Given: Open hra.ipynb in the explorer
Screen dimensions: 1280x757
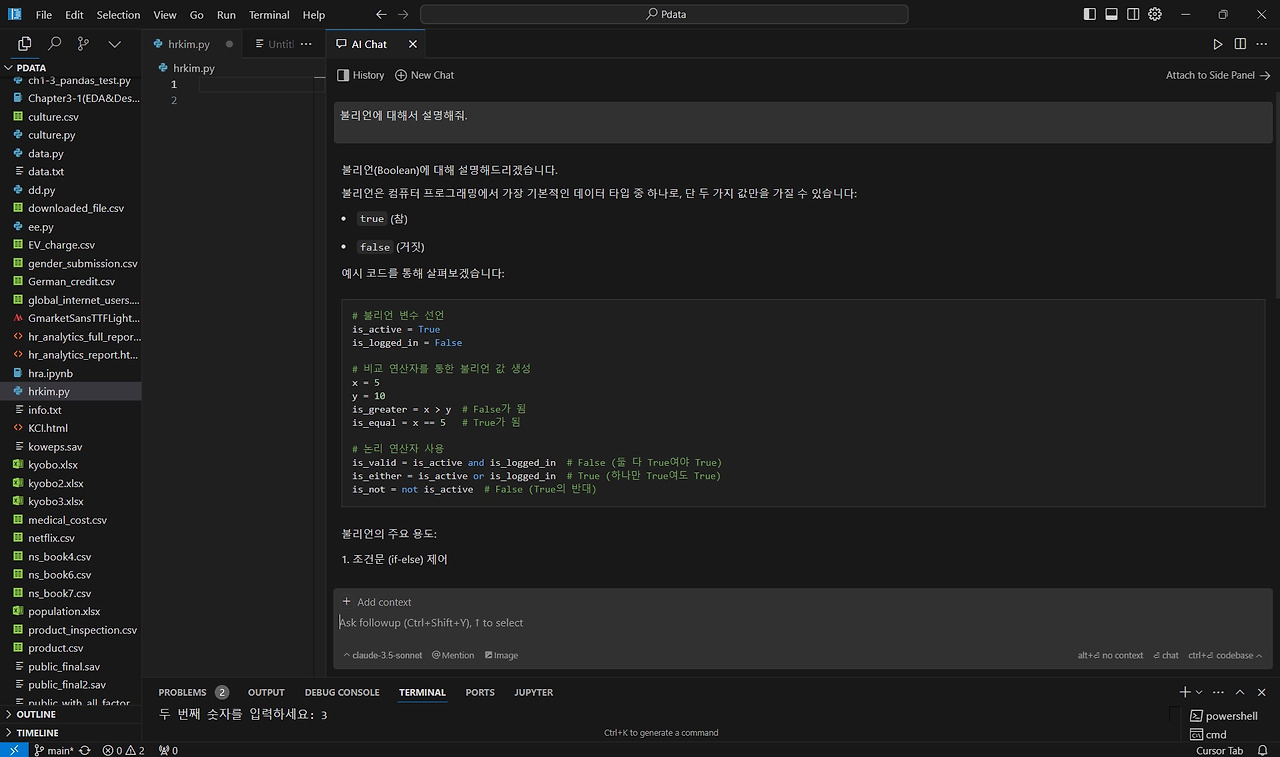Looking at the screenshot, I should [70, 373].
